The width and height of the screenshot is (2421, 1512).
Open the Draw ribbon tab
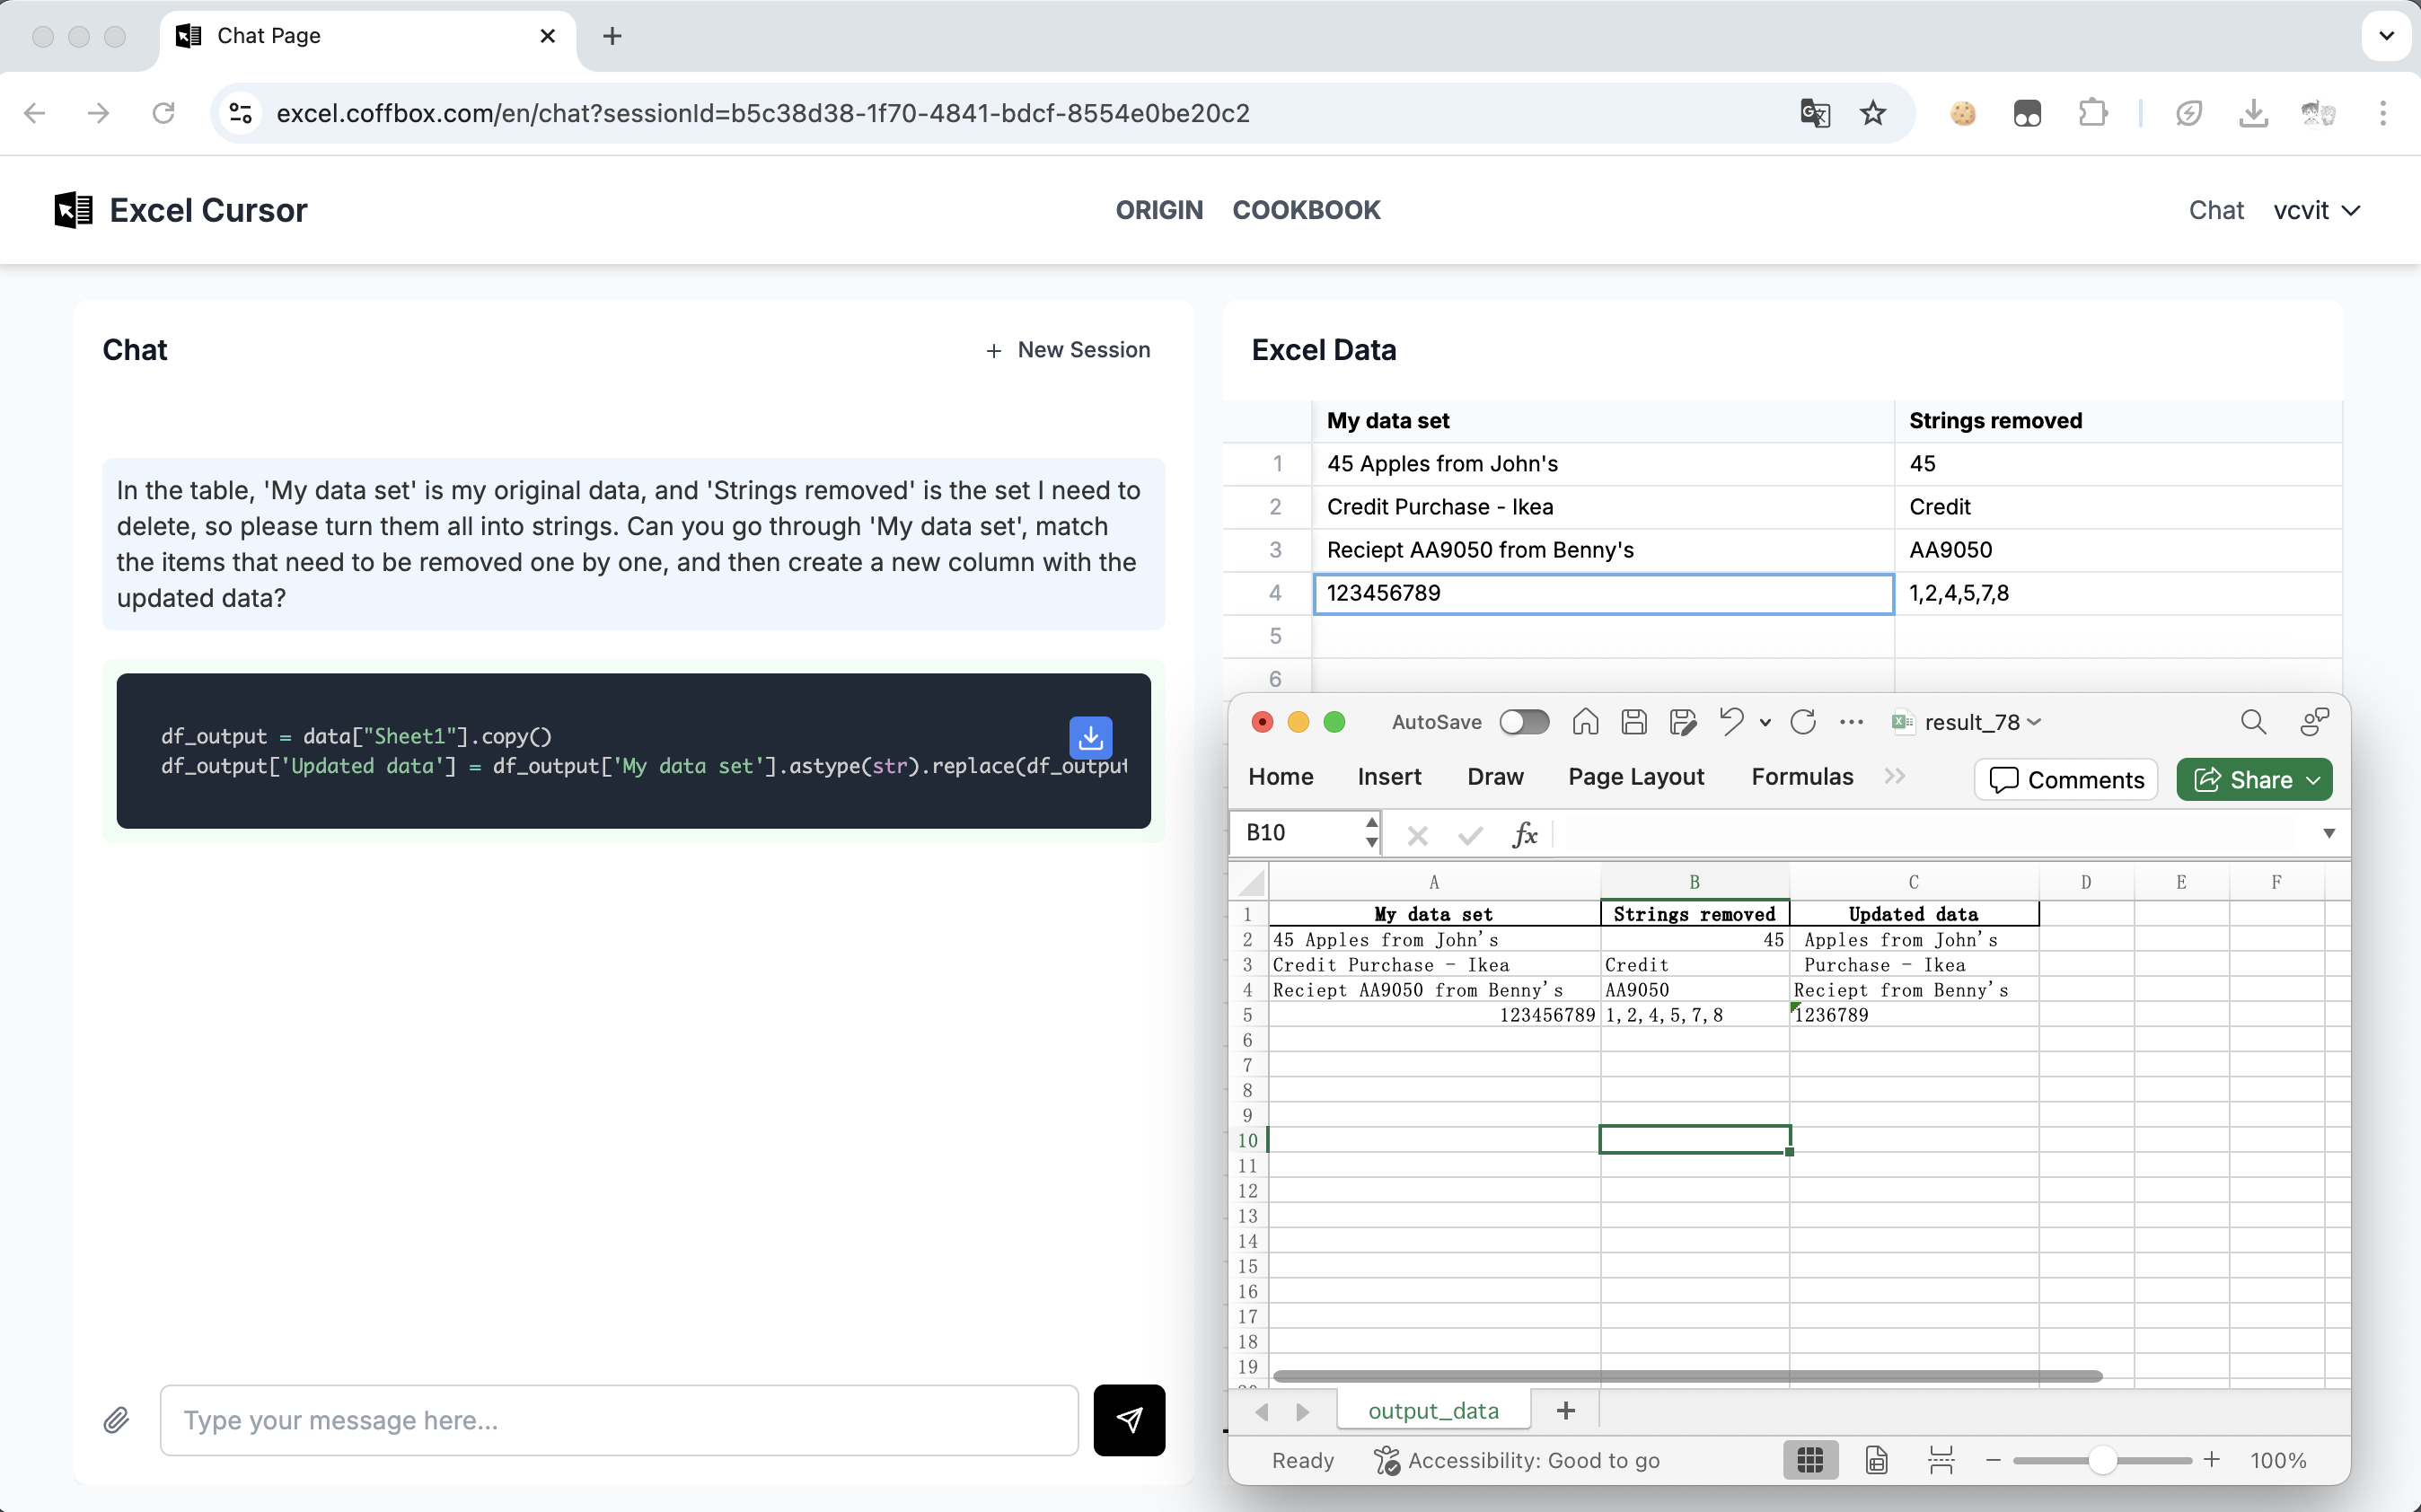1495,776
